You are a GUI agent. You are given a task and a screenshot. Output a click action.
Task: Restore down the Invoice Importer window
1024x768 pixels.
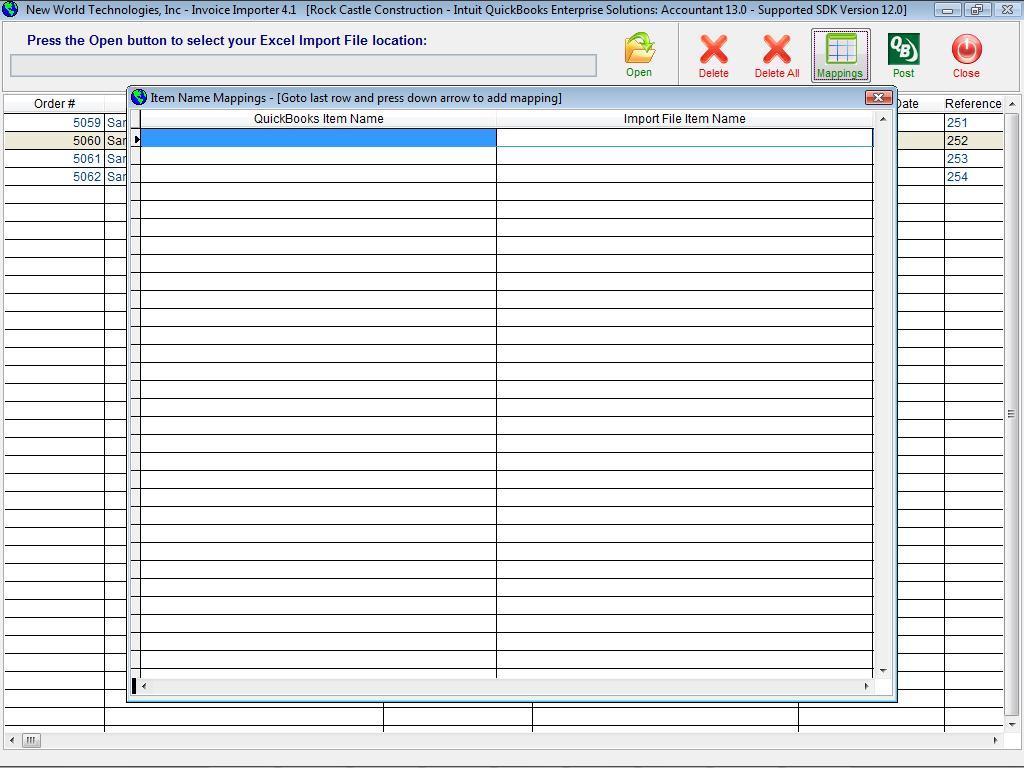(976, 10)
